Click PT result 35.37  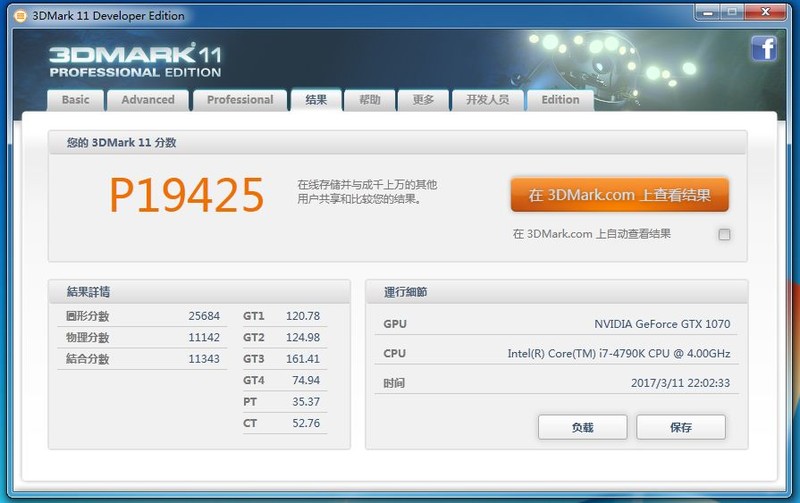[x=306, y=401]
